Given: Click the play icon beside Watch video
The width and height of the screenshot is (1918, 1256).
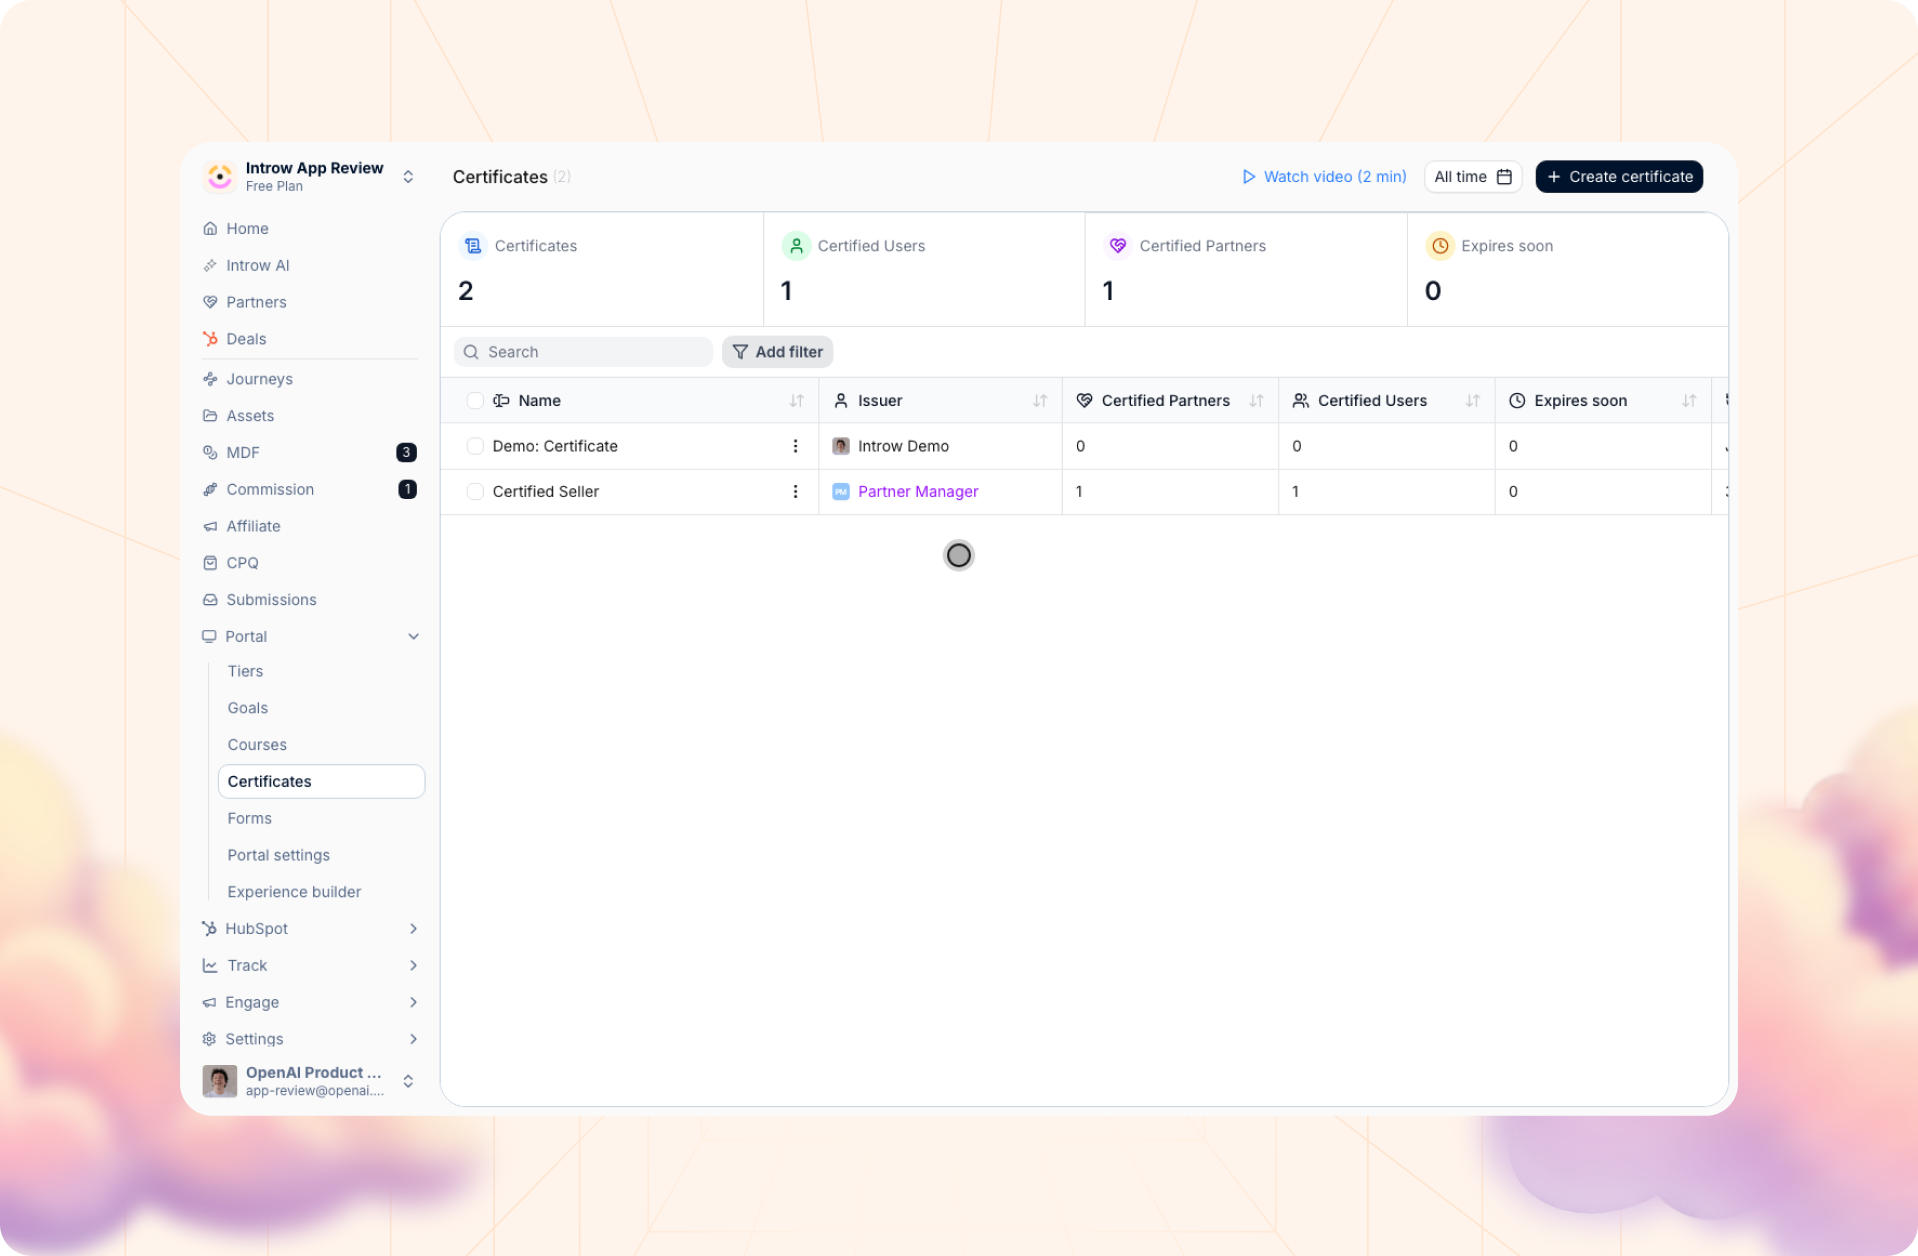Looking at the screenshot, I should (1249, 177).
